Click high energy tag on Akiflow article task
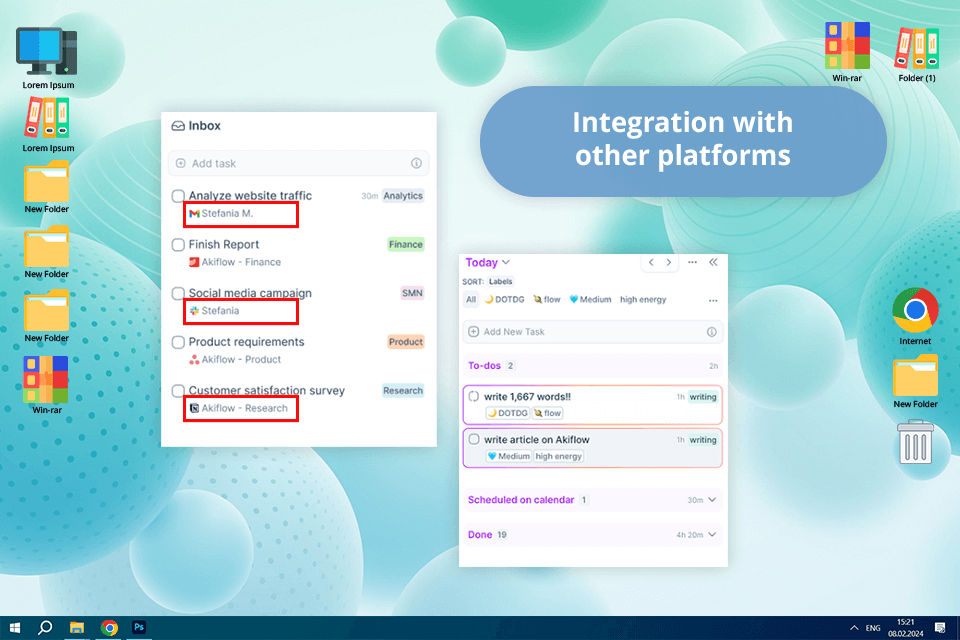Screen dimensions: 960x640 [558, 456]
